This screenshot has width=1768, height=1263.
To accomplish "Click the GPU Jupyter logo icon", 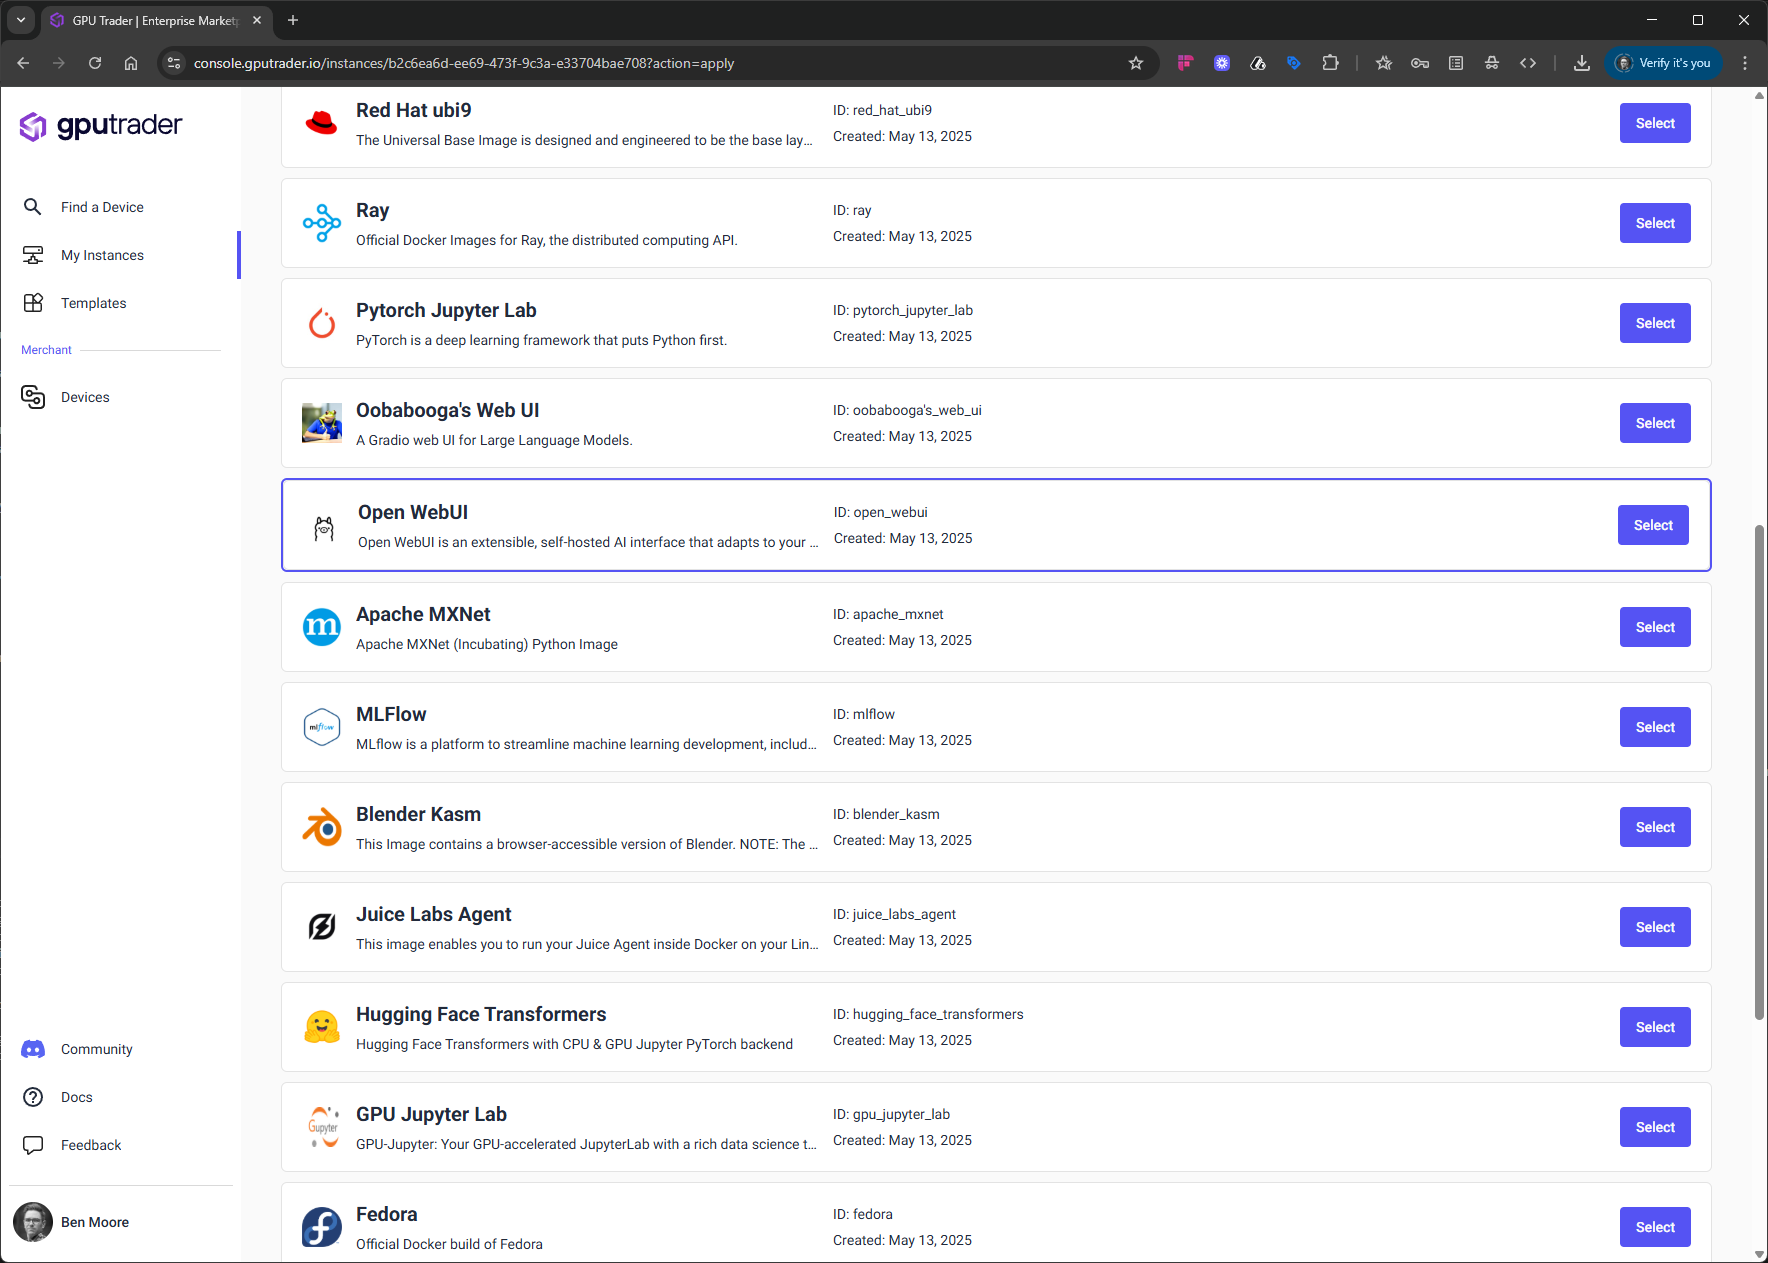I will pos(322,1127).
